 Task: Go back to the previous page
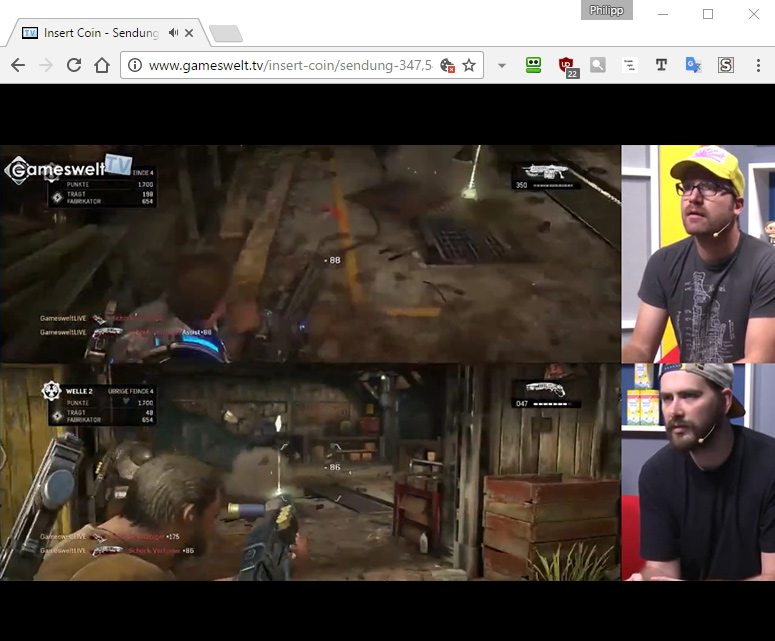click(18, 65)
